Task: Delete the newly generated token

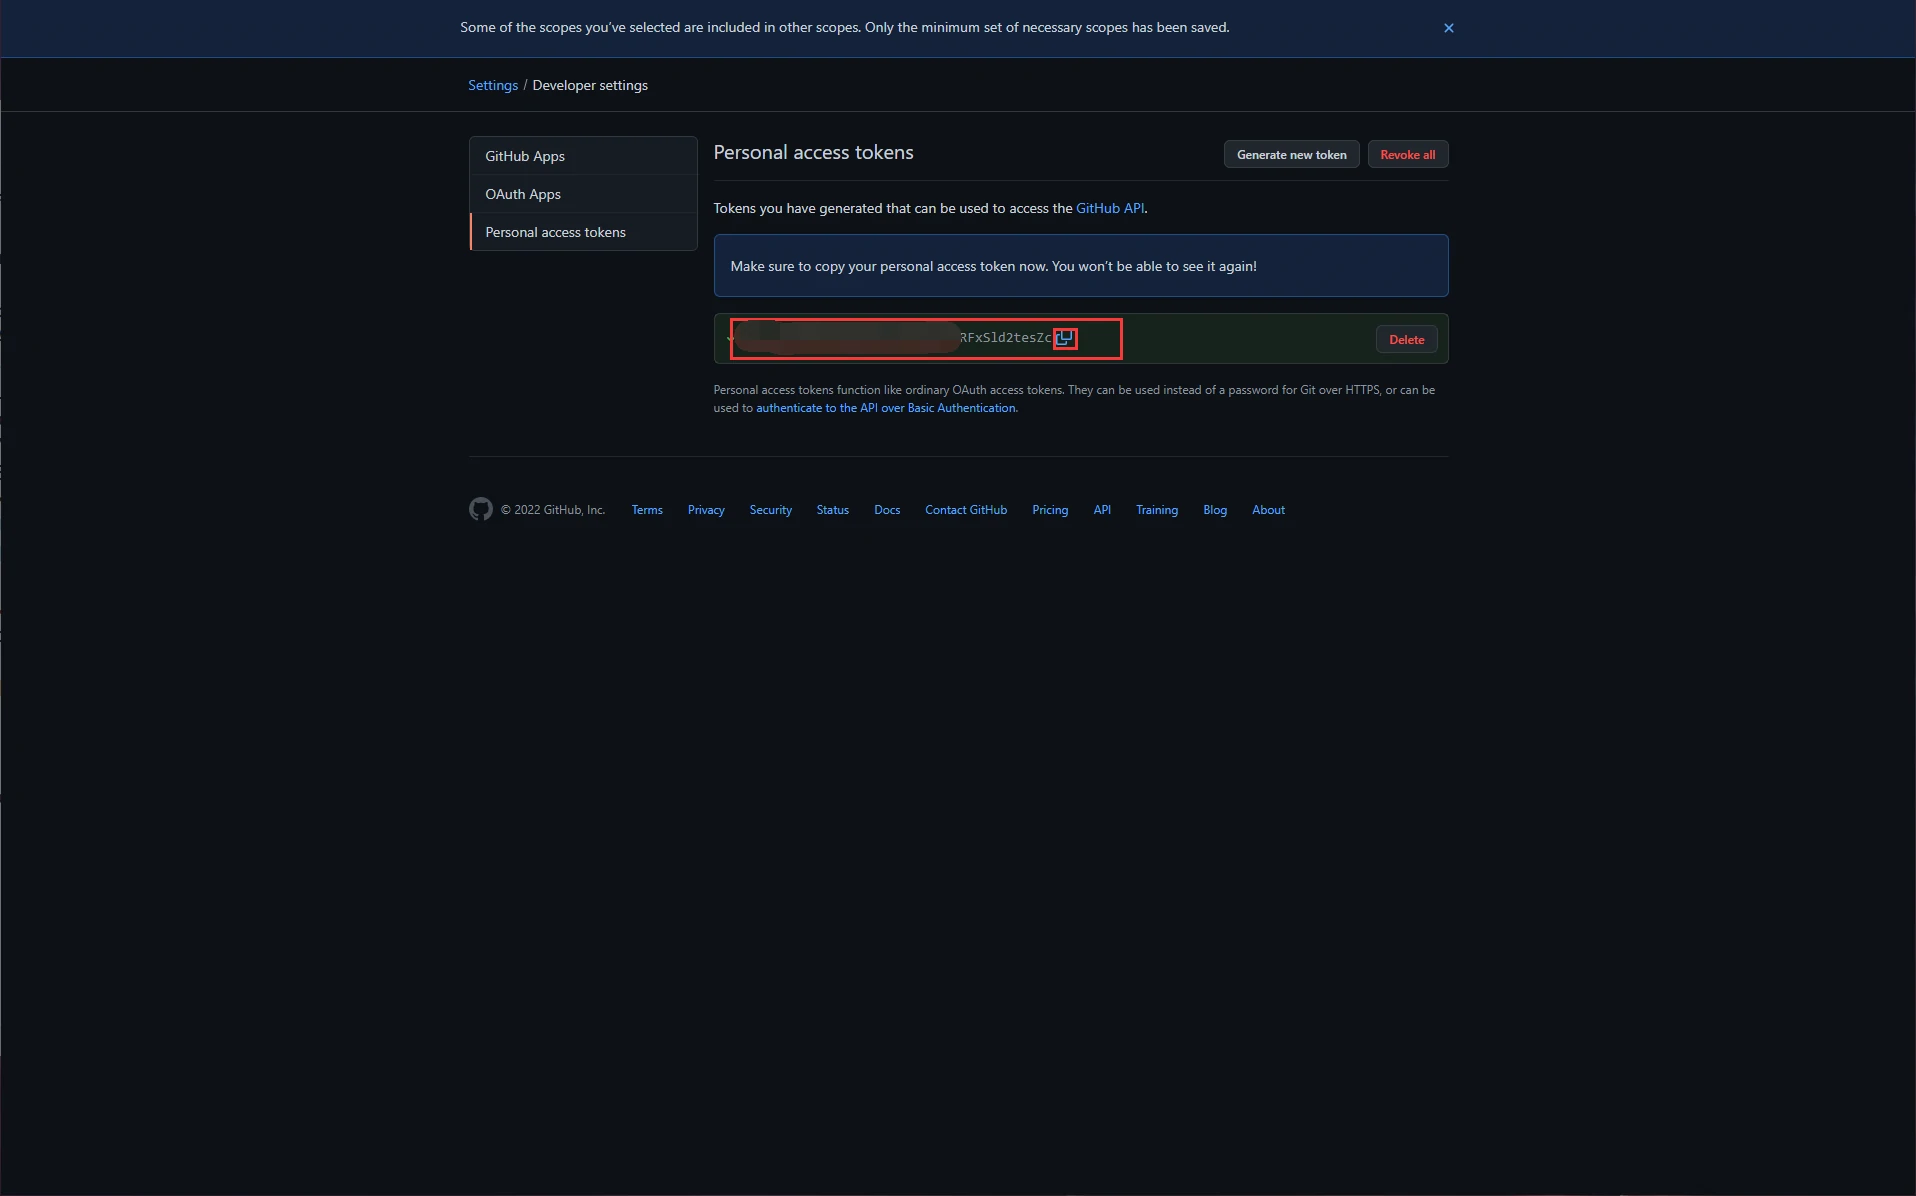Action: (x=1406, y=340)
